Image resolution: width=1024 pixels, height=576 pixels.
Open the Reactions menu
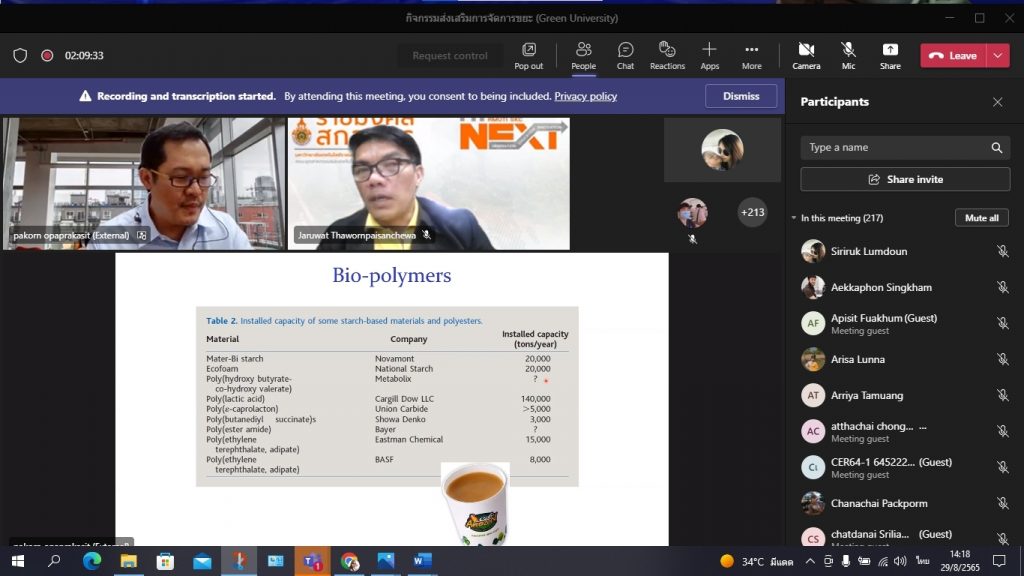[667, 55]
